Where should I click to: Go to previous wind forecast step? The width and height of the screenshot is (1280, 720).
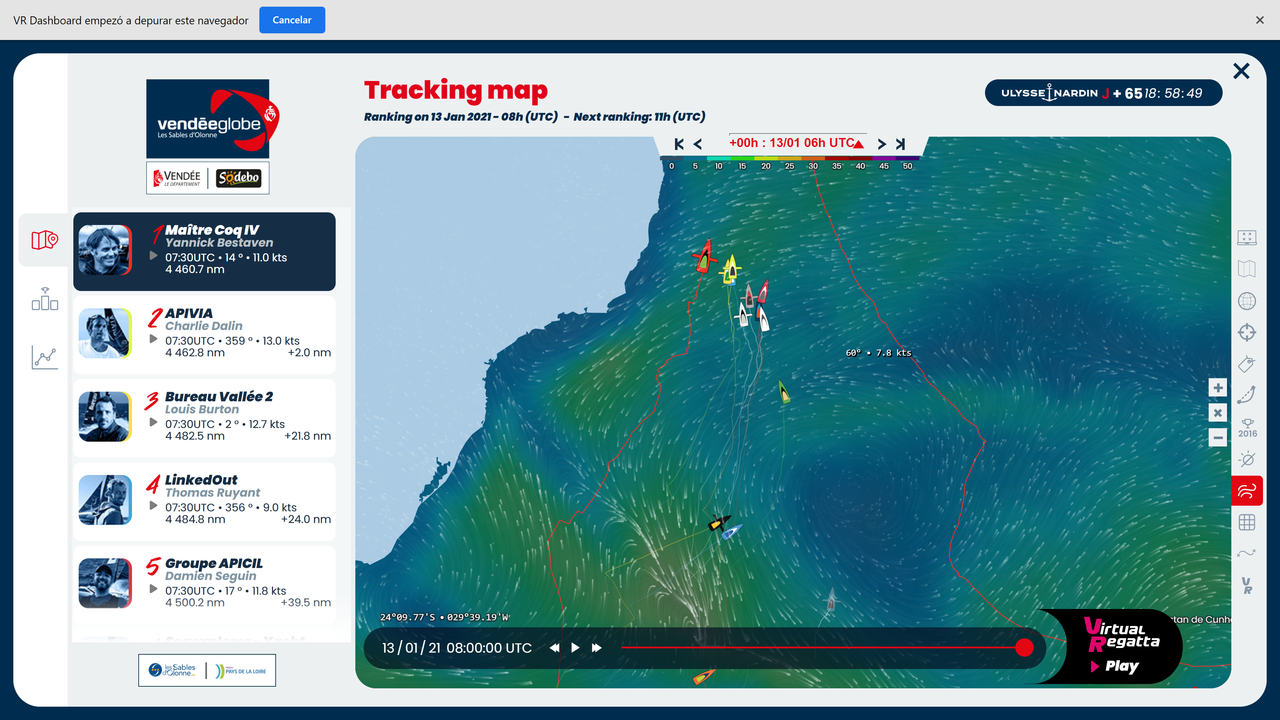(698, 144)
